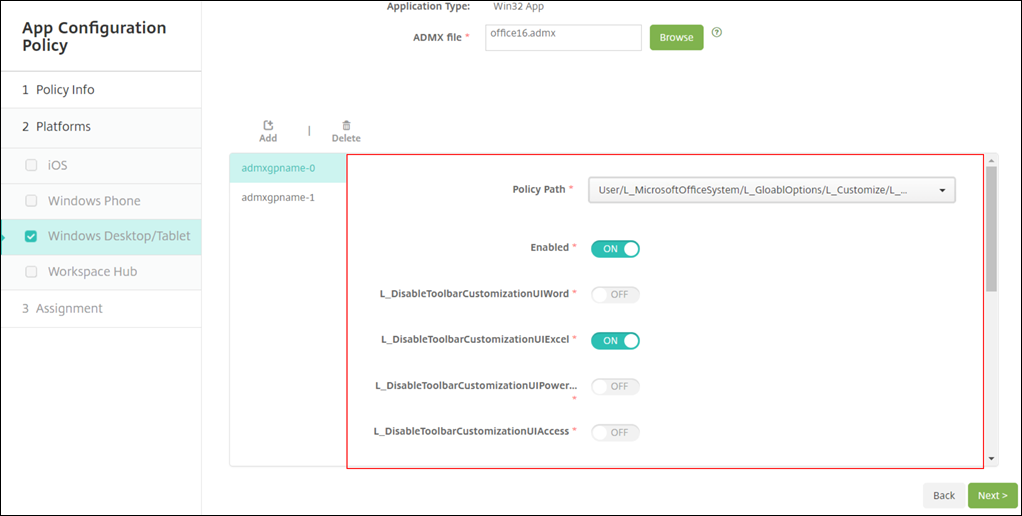Click the Policy Path label
Screen dimensions: 1022x516
point(539,190)
